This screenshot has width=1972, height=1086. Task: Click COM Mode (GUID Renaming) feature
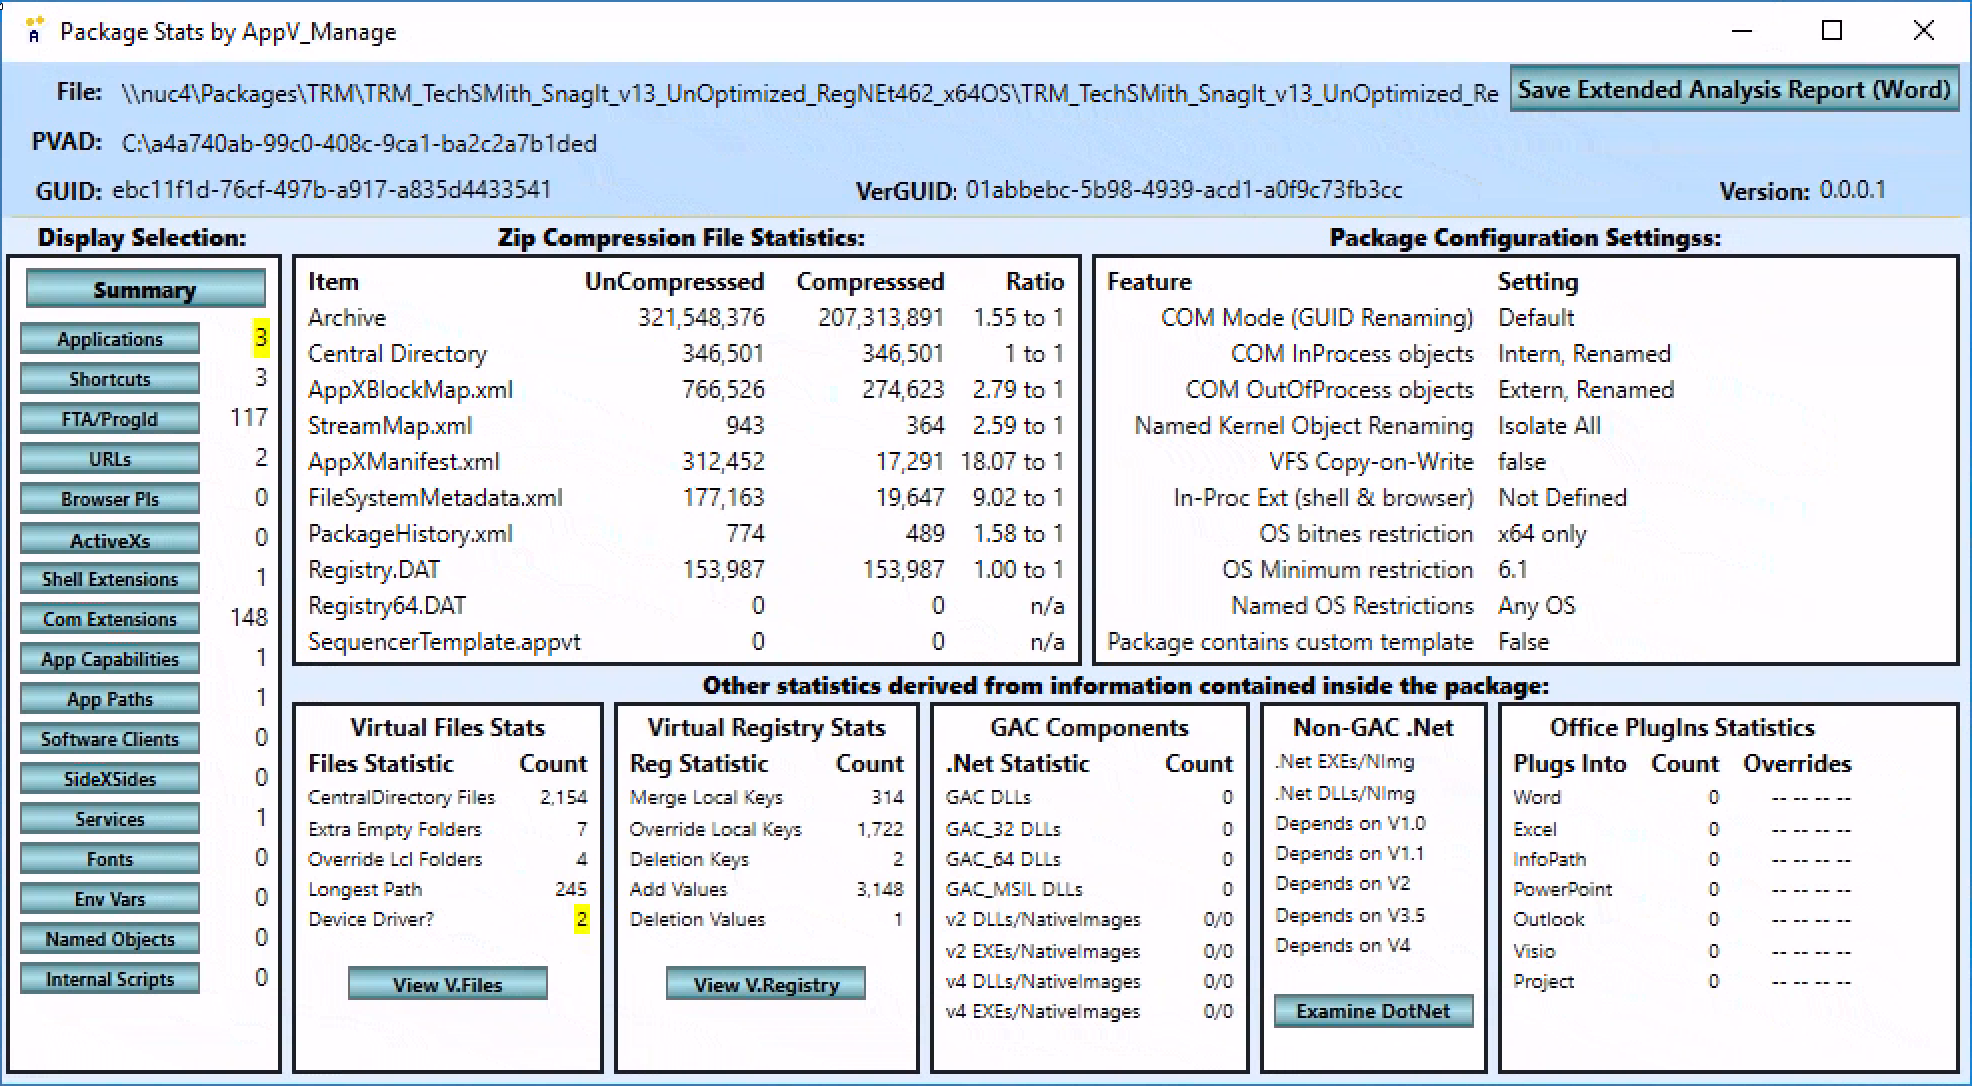click(1317, 318)
